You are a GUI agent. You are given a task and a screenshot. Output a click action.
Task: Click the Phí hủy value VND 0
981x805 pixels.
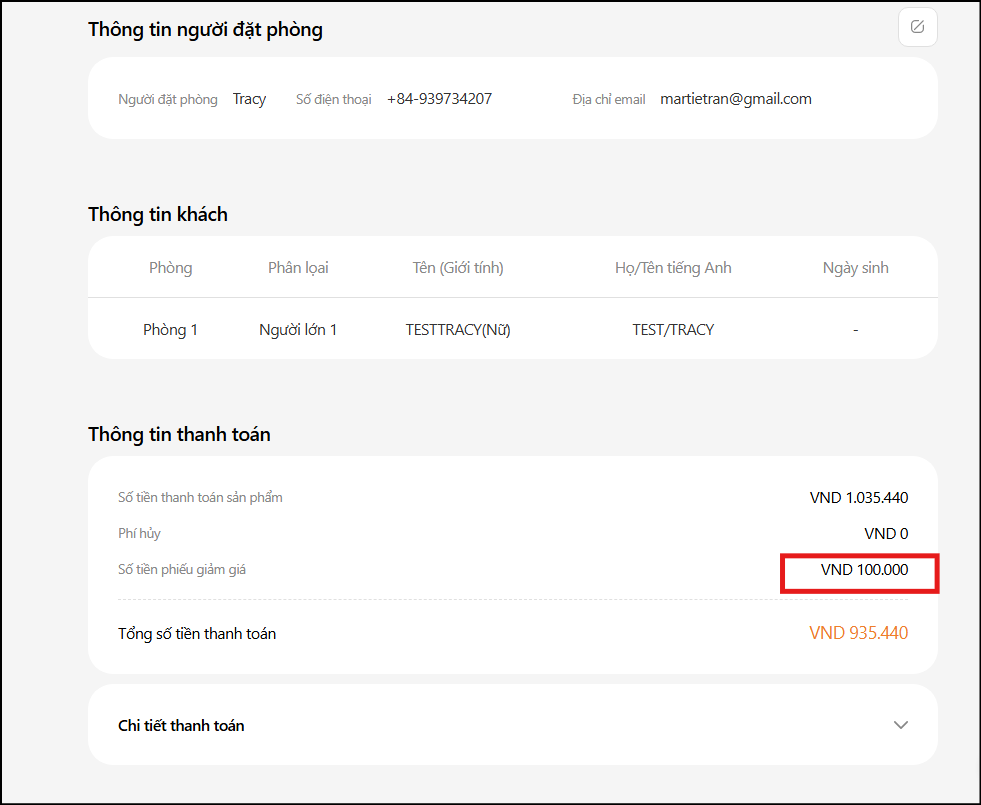pyautogui.click(x=886, y=534)
